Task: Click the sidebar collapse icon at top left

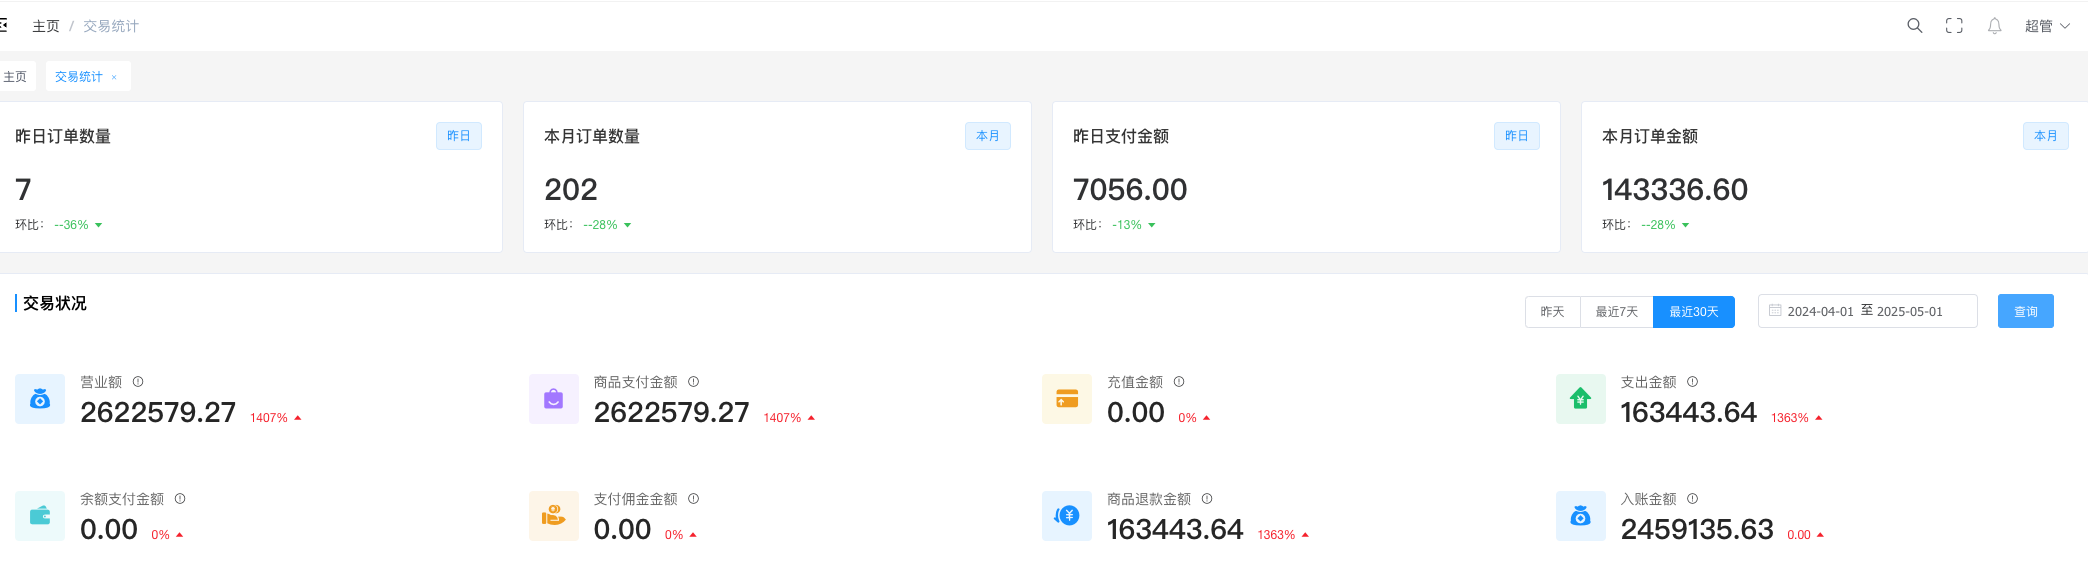Action: (x=4, y=25)
